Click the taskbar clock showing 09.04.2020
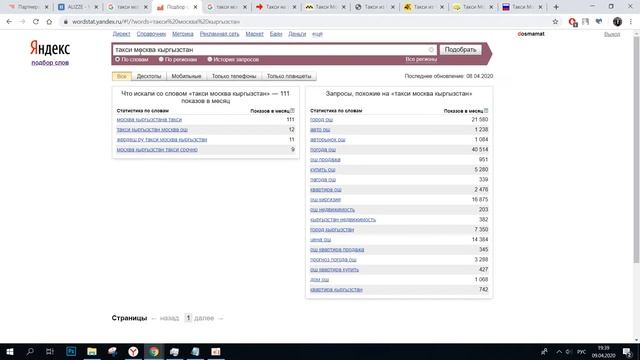640x360 pixels. tap(603, 352)
